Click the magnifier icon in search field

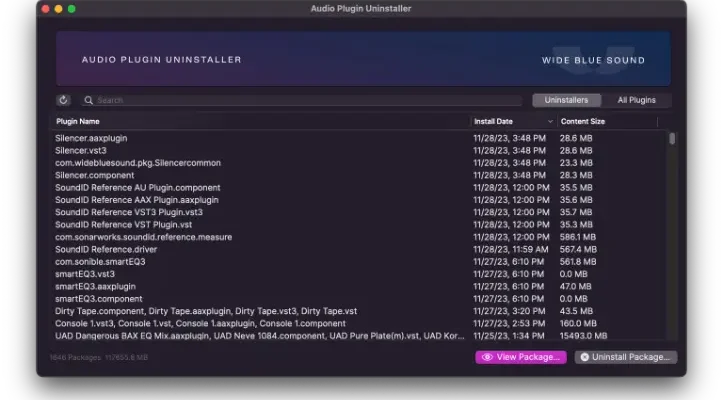pos(89,100)
